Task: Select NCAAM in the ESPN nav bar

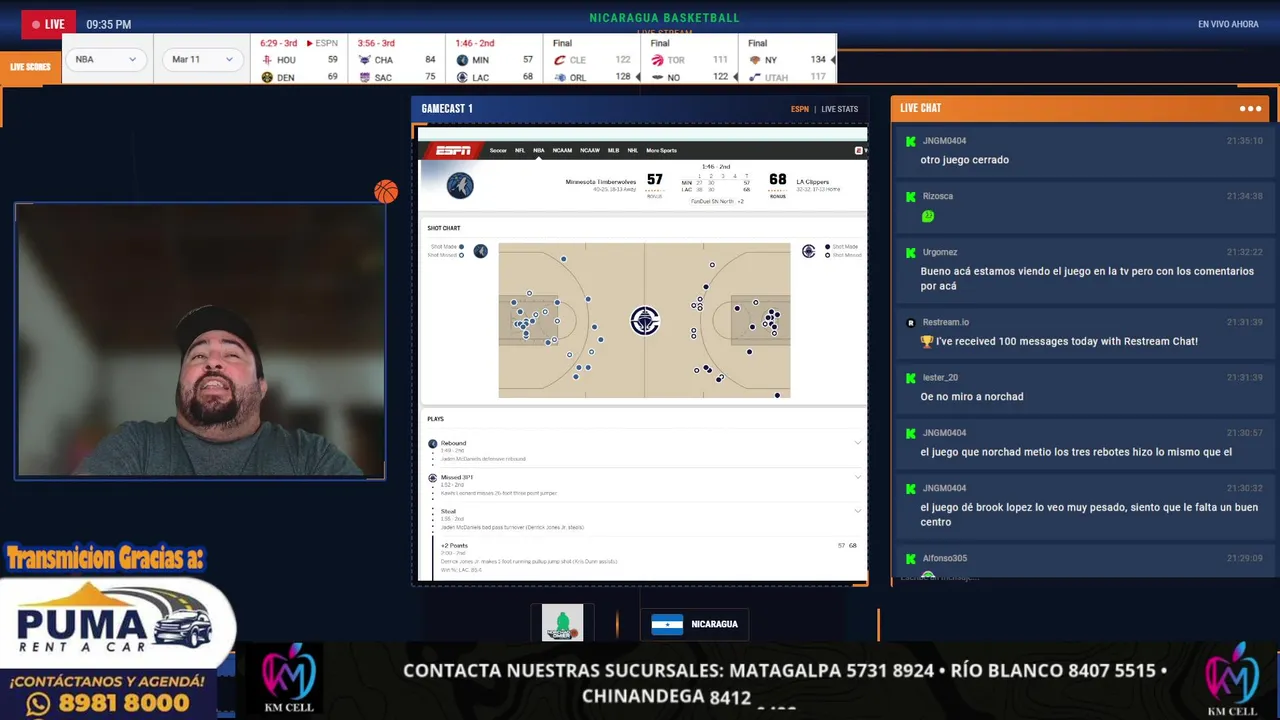Action: [562, 150]
